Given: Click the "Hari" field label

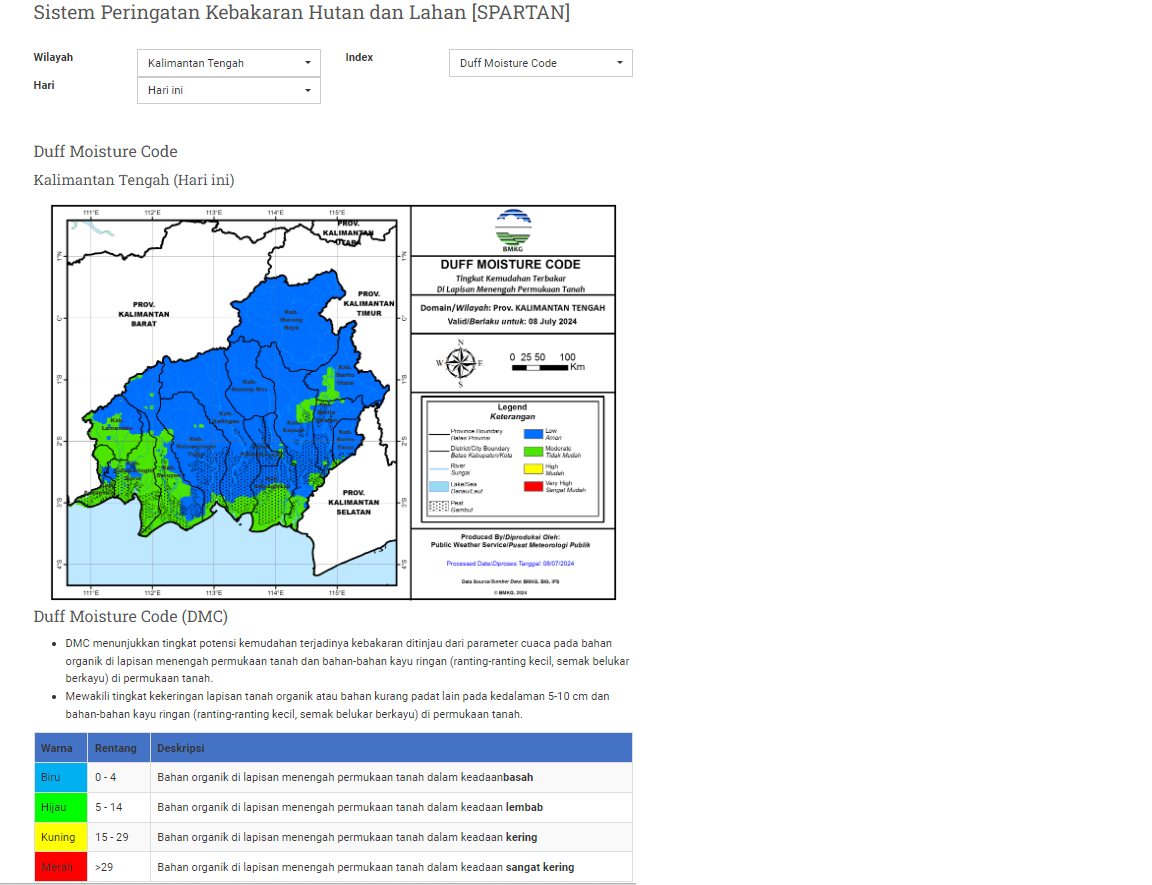Looking at the screenshot, I should click(44, 85).
